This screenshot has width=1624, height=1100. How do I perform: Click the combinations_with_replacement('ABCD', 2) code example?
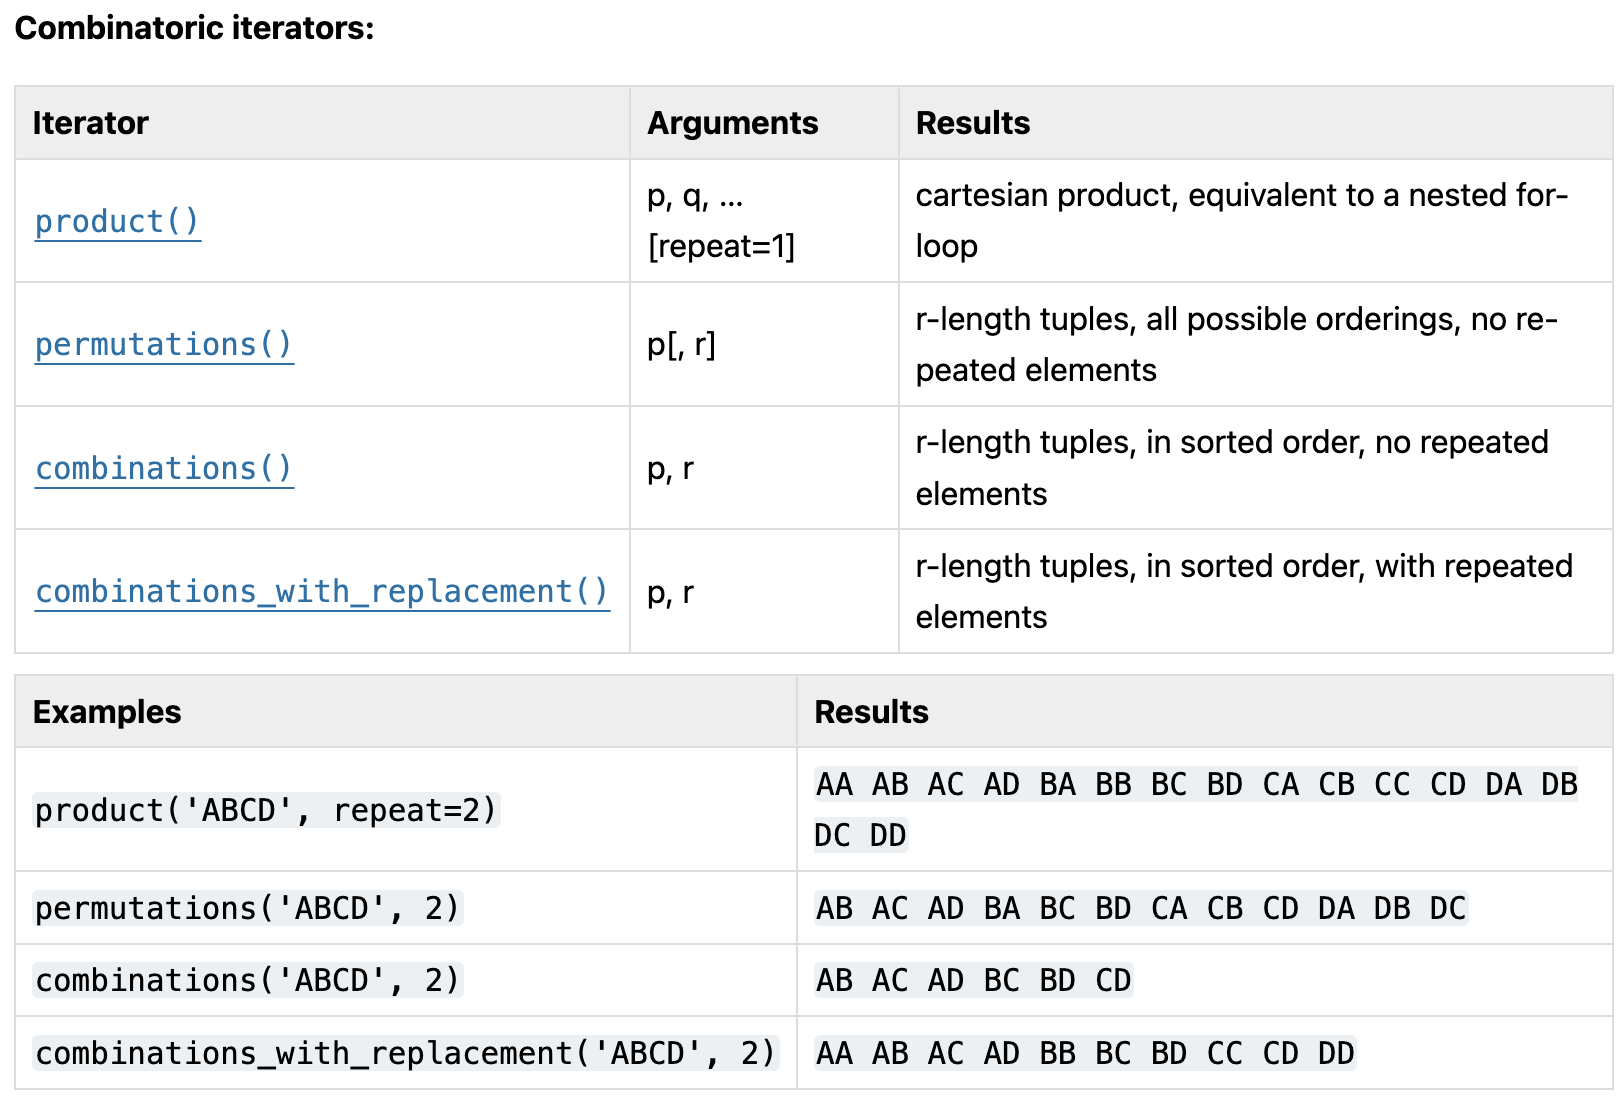click(x=405, y=1053)
